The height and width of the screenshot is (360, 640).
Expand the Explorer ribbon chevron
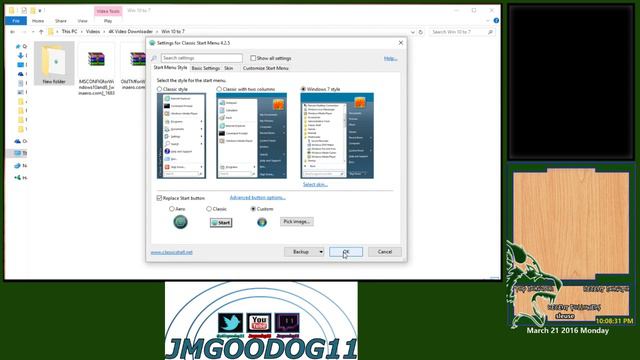(x=488, y=20)
